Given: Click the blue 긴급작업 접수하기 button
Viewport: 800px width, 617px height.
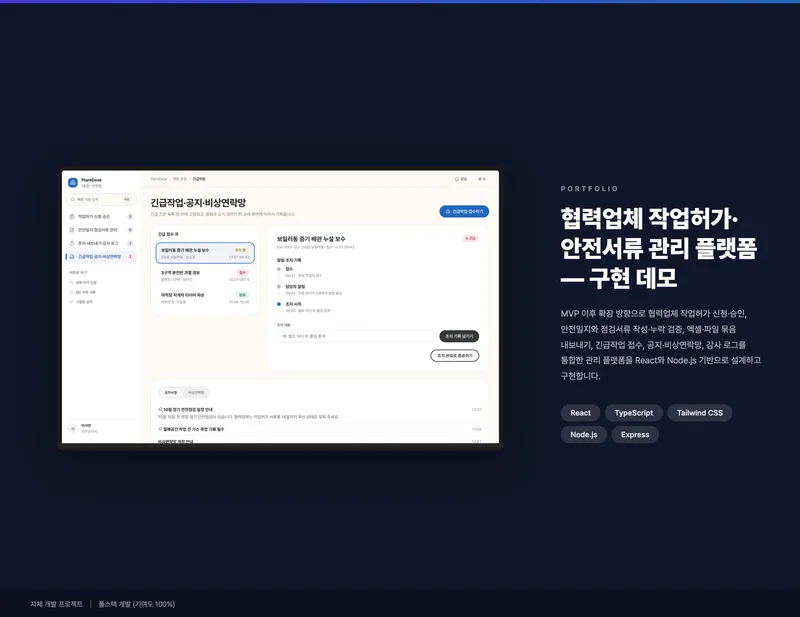Looking at the screenshot, I should 464,211.
